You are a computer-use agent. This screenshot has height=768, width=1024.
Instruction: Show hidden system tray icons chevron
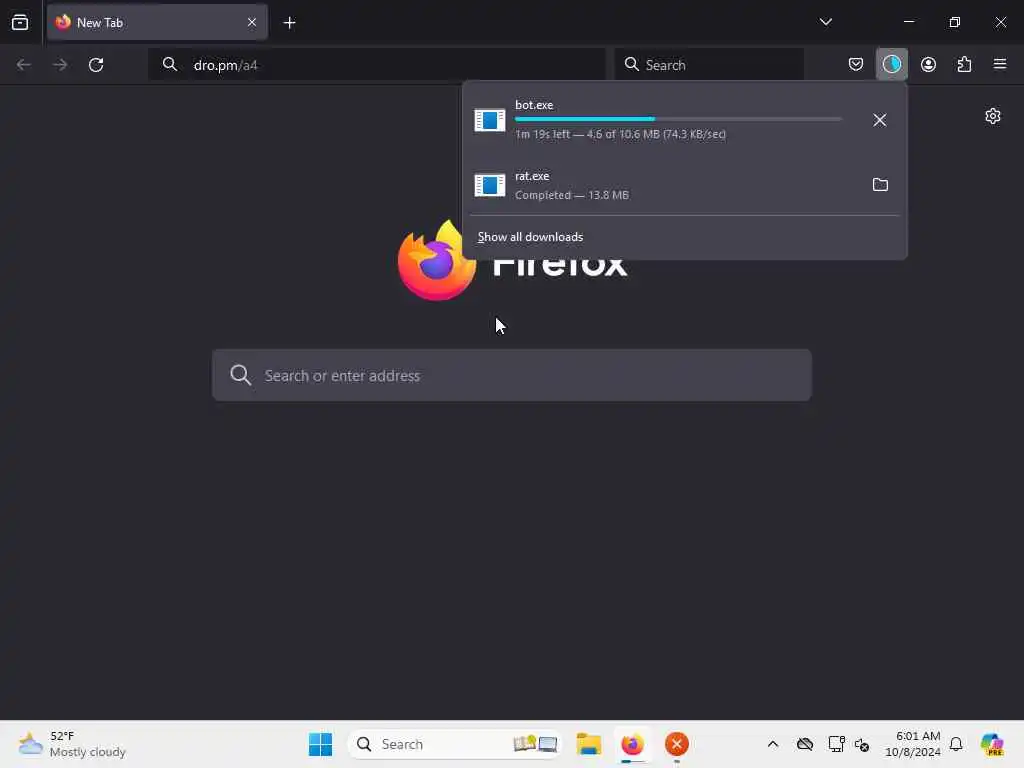[x=773, y=744]
